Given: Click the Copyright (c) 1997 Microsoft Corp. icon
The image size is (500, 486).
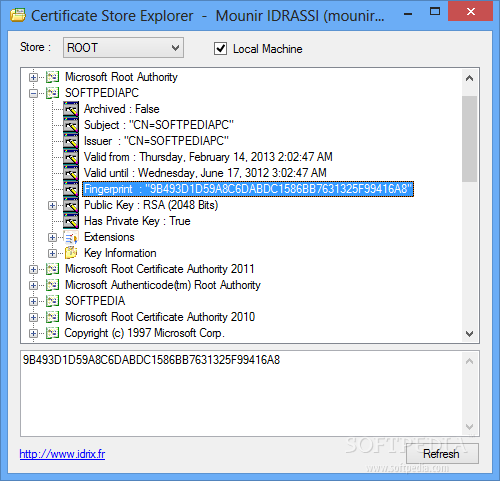Looking at the screenshot, I should pos(52,333).
